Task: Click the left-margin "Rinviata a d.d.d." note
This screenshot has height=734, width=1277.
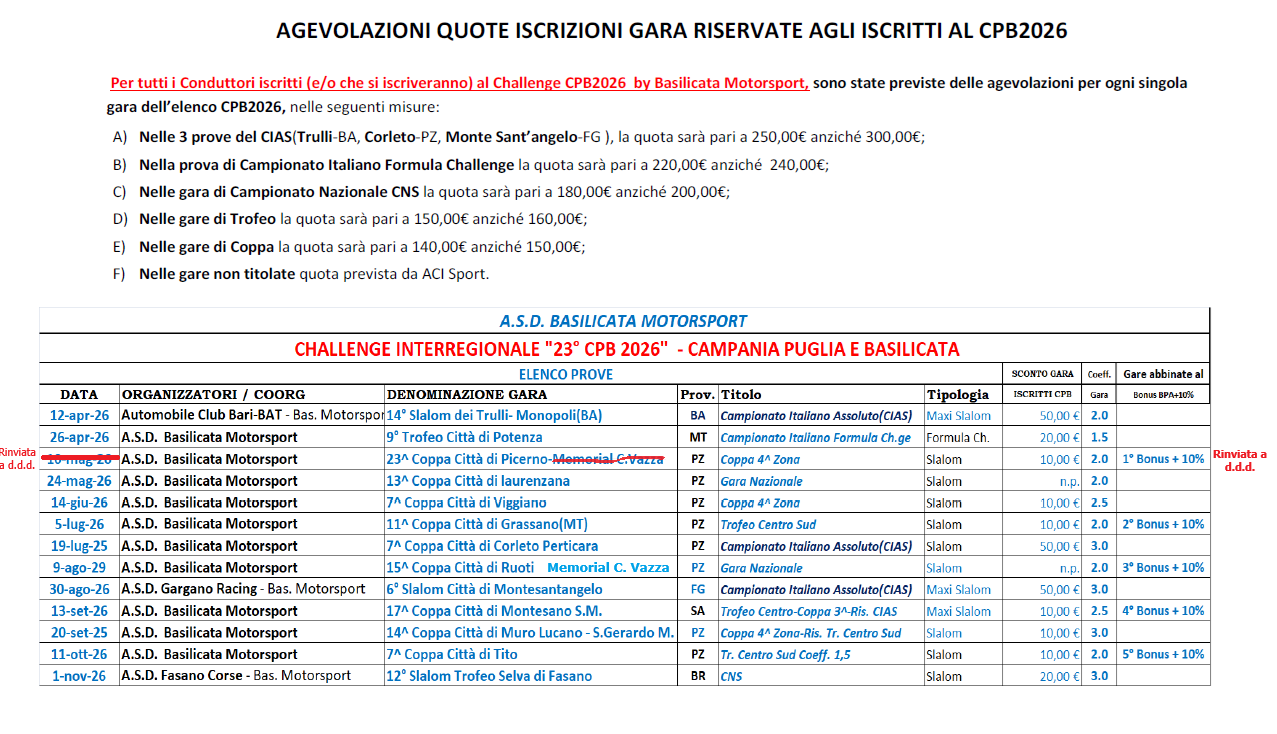Action: pos(18,459)
